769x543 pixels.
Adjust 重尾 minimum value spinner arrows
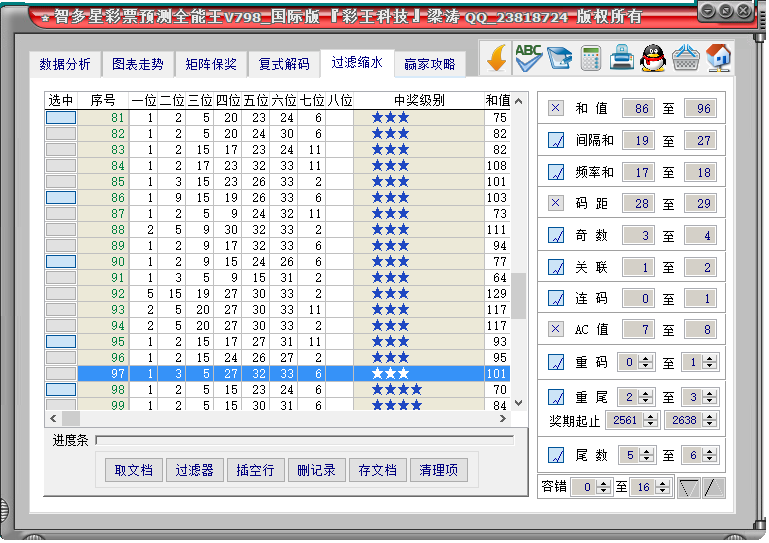coord(646,397)
